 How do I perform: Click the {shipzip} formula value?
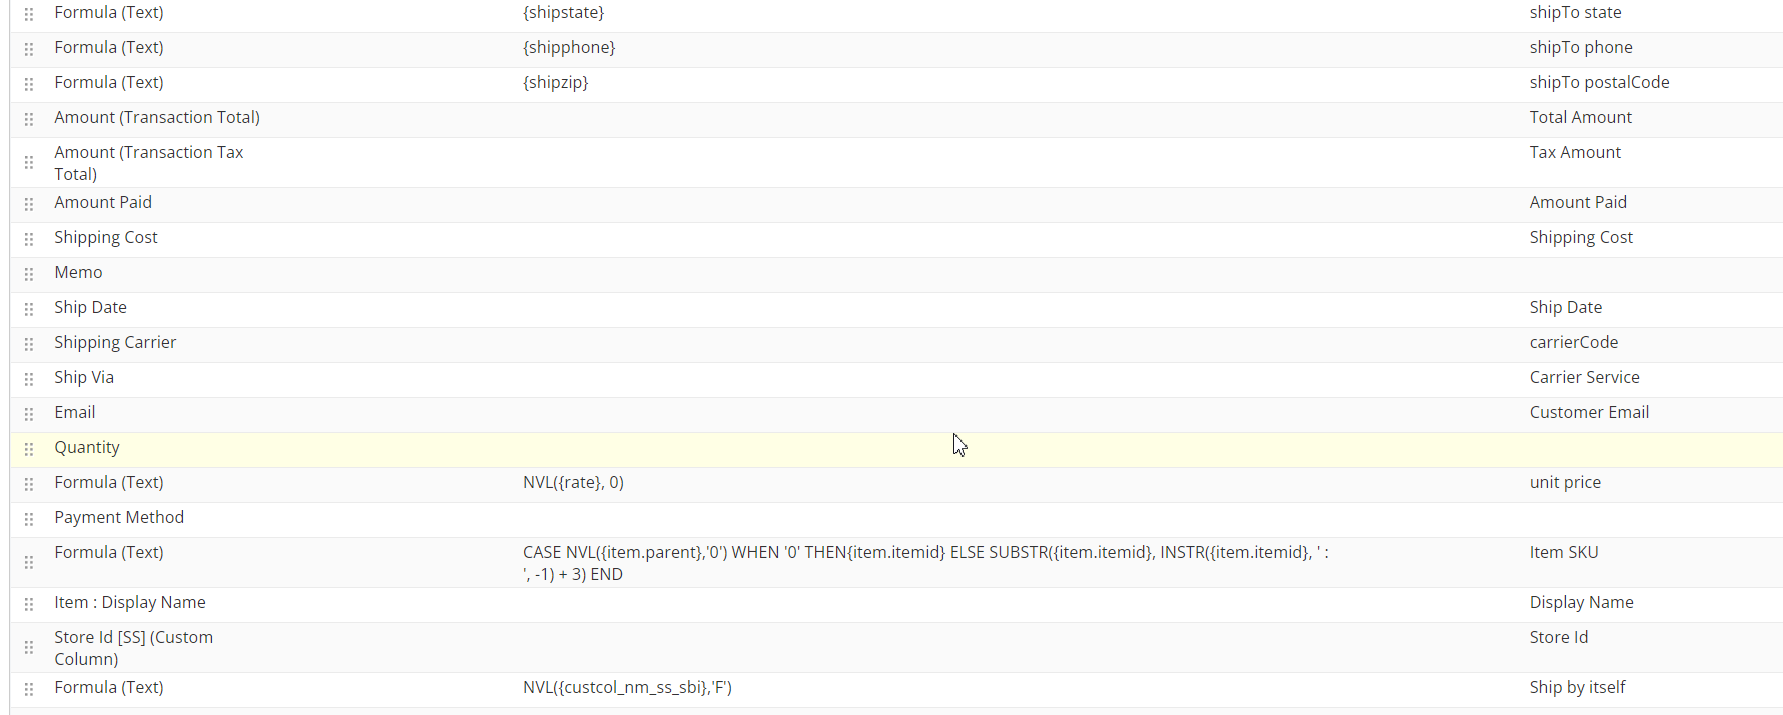tap(556, 83)
